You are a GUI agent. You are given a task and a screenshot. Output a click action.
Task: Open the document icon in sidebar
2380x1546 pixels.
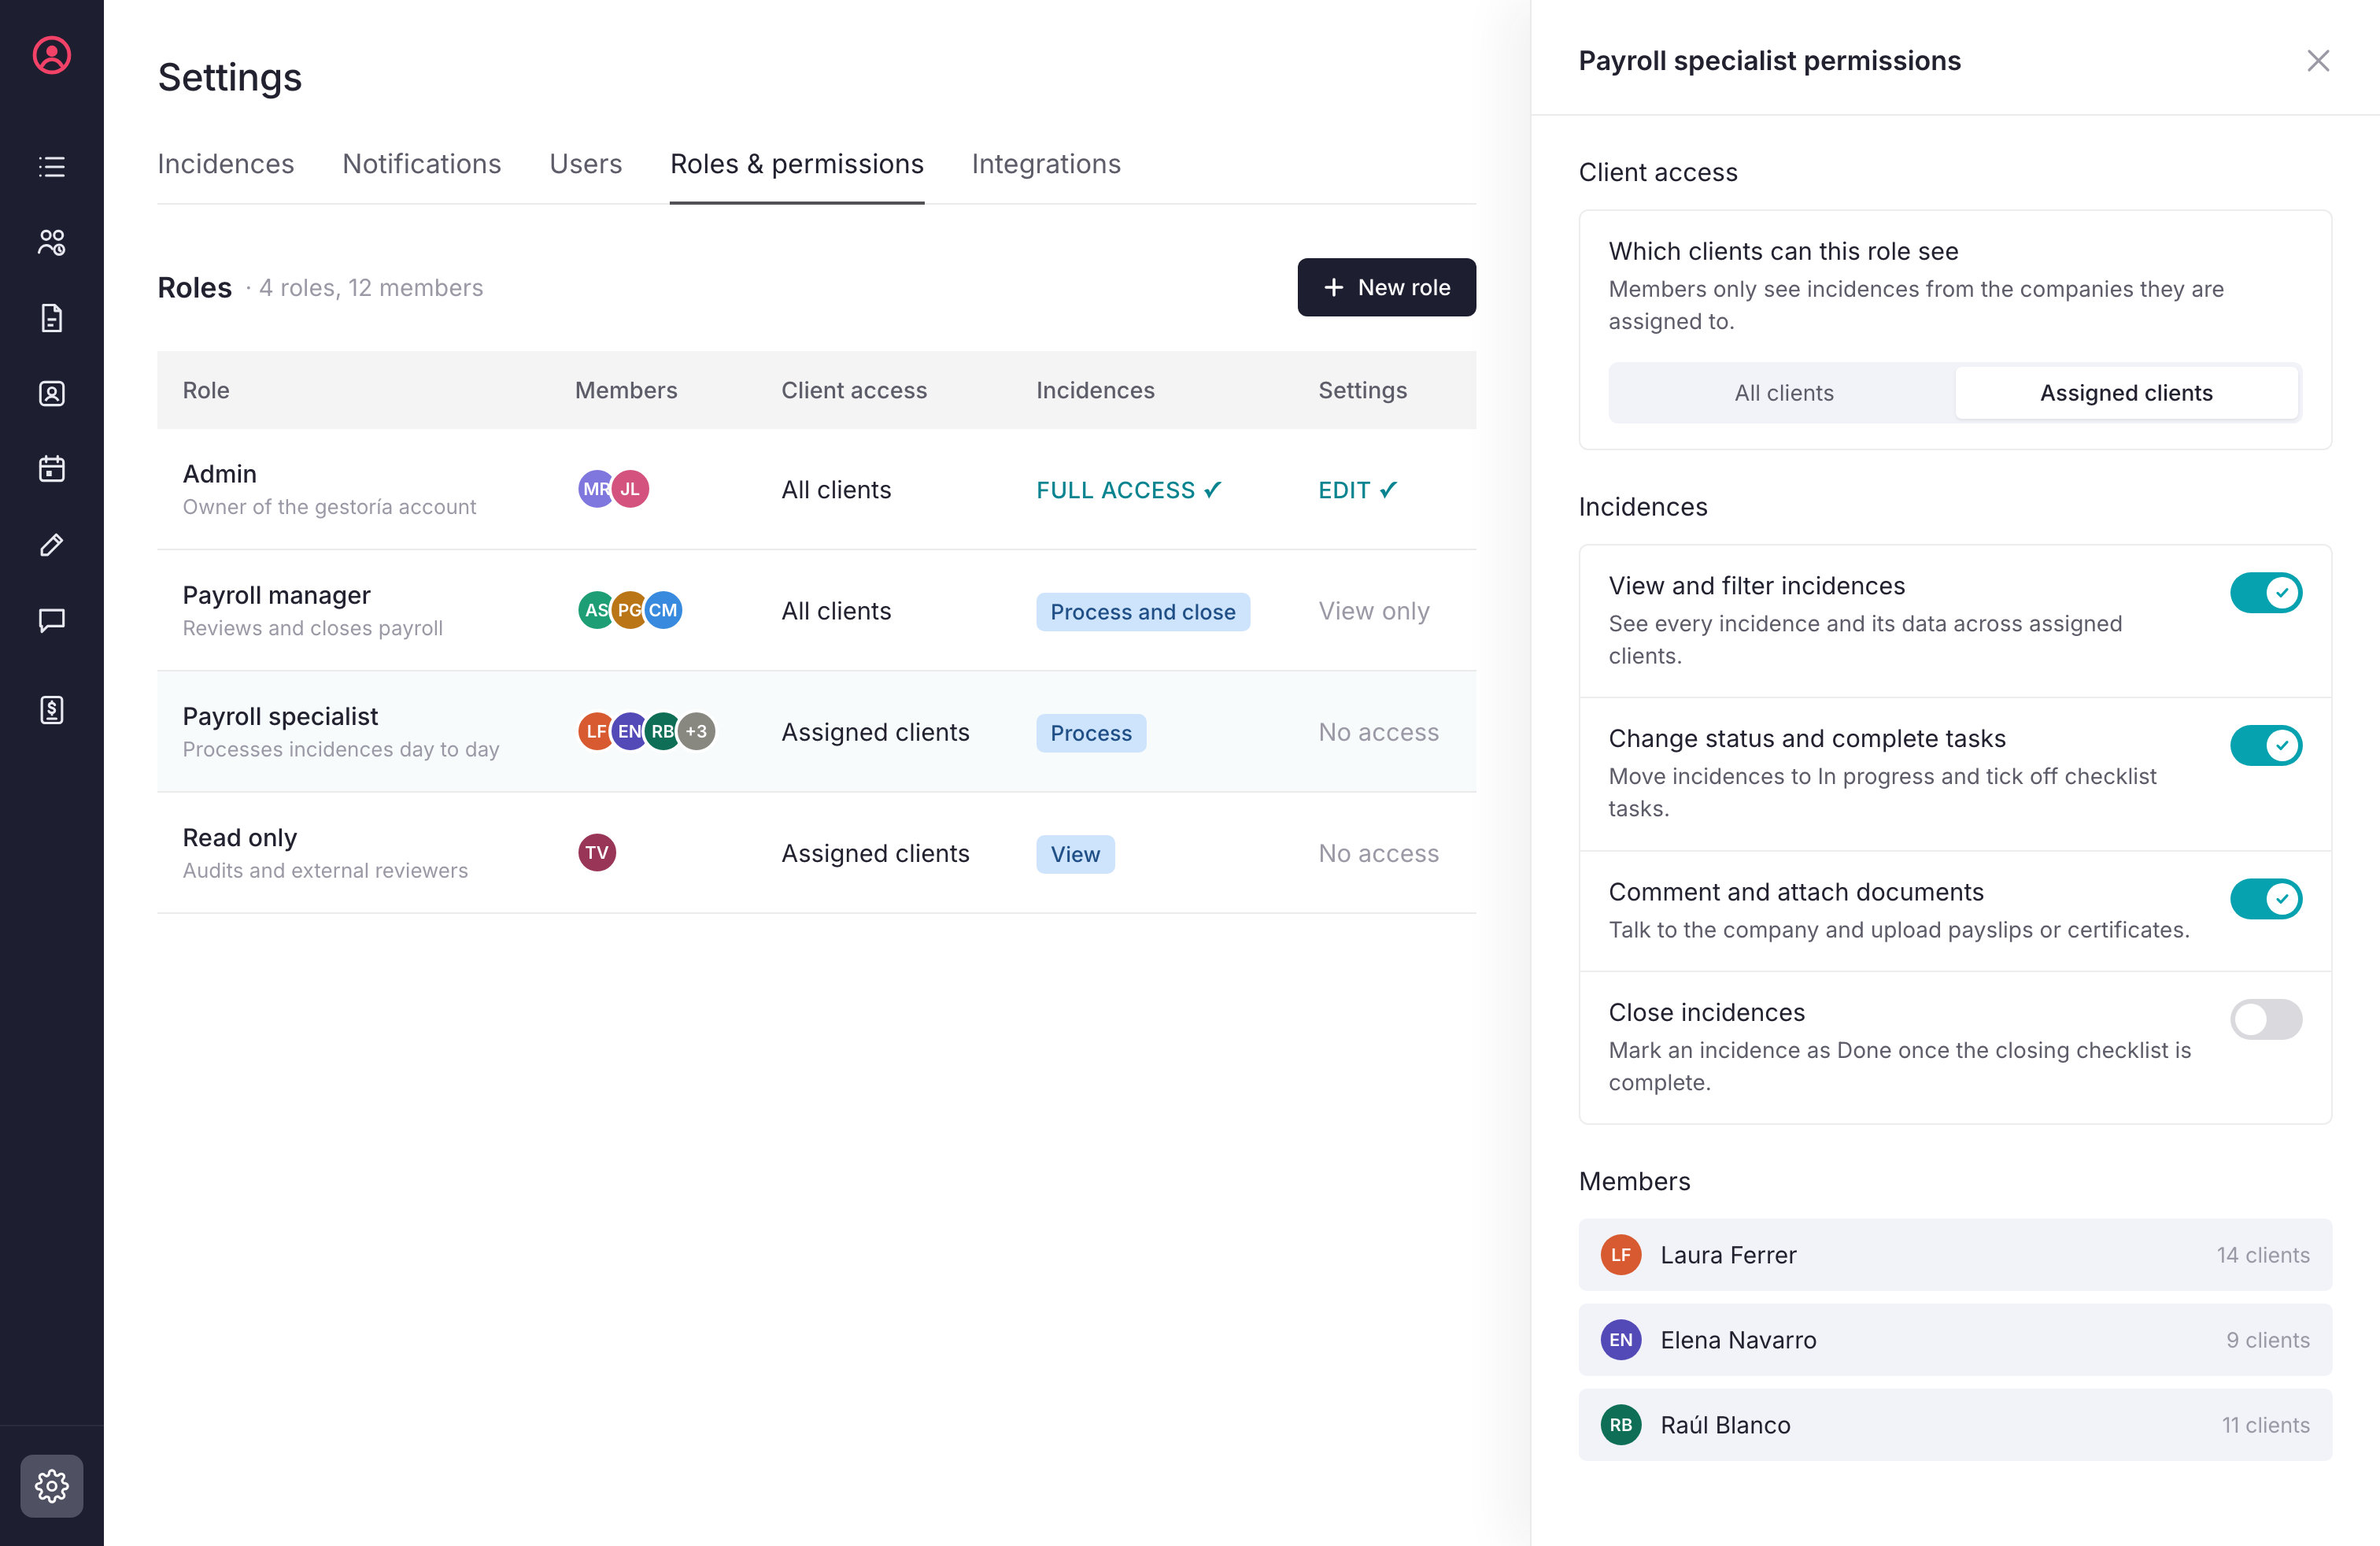click(x=52, y=318)
